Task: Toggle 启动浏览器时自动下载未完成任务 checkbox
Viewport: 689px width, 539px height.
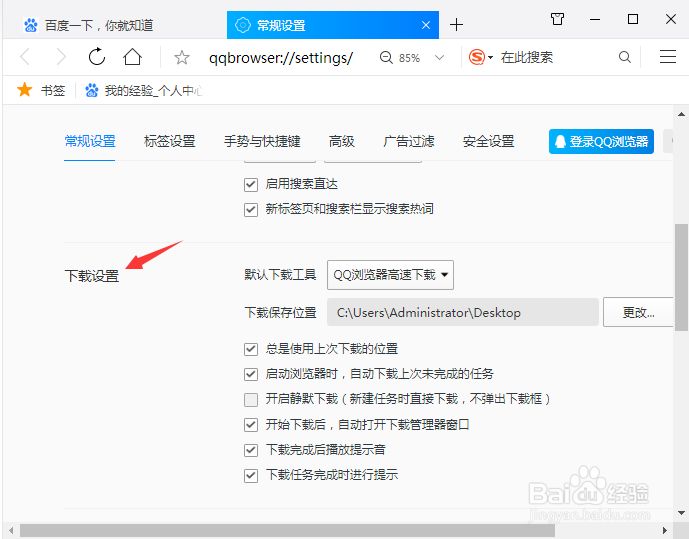Action: 251,374
